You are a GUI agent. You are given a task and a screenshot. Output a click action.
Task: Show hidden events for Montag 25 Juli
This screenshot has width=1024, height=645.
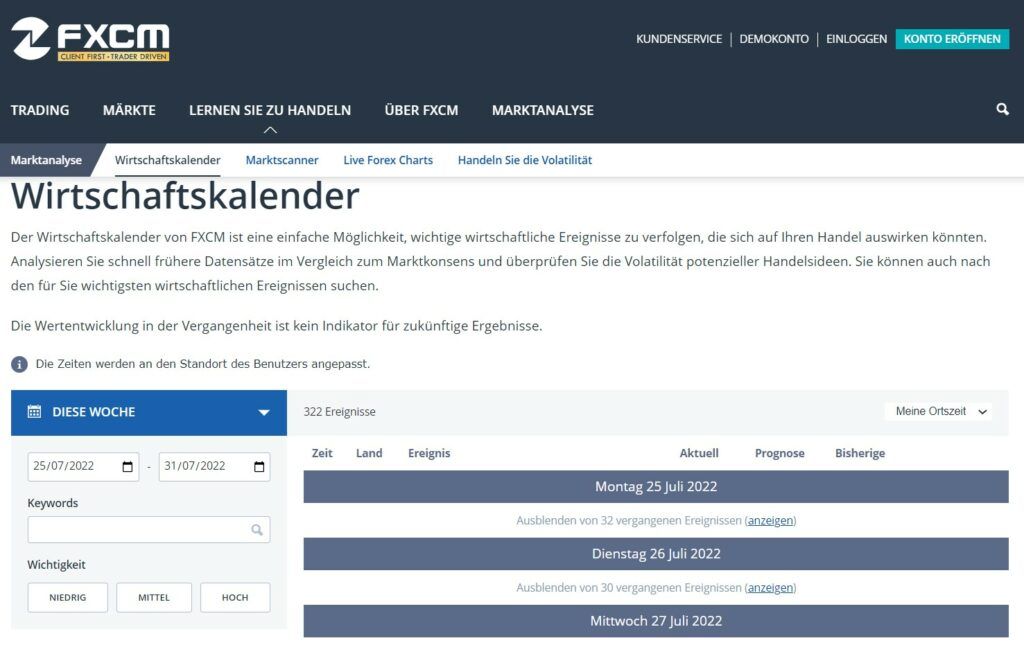pyautogui.click(x=771, y=520)
